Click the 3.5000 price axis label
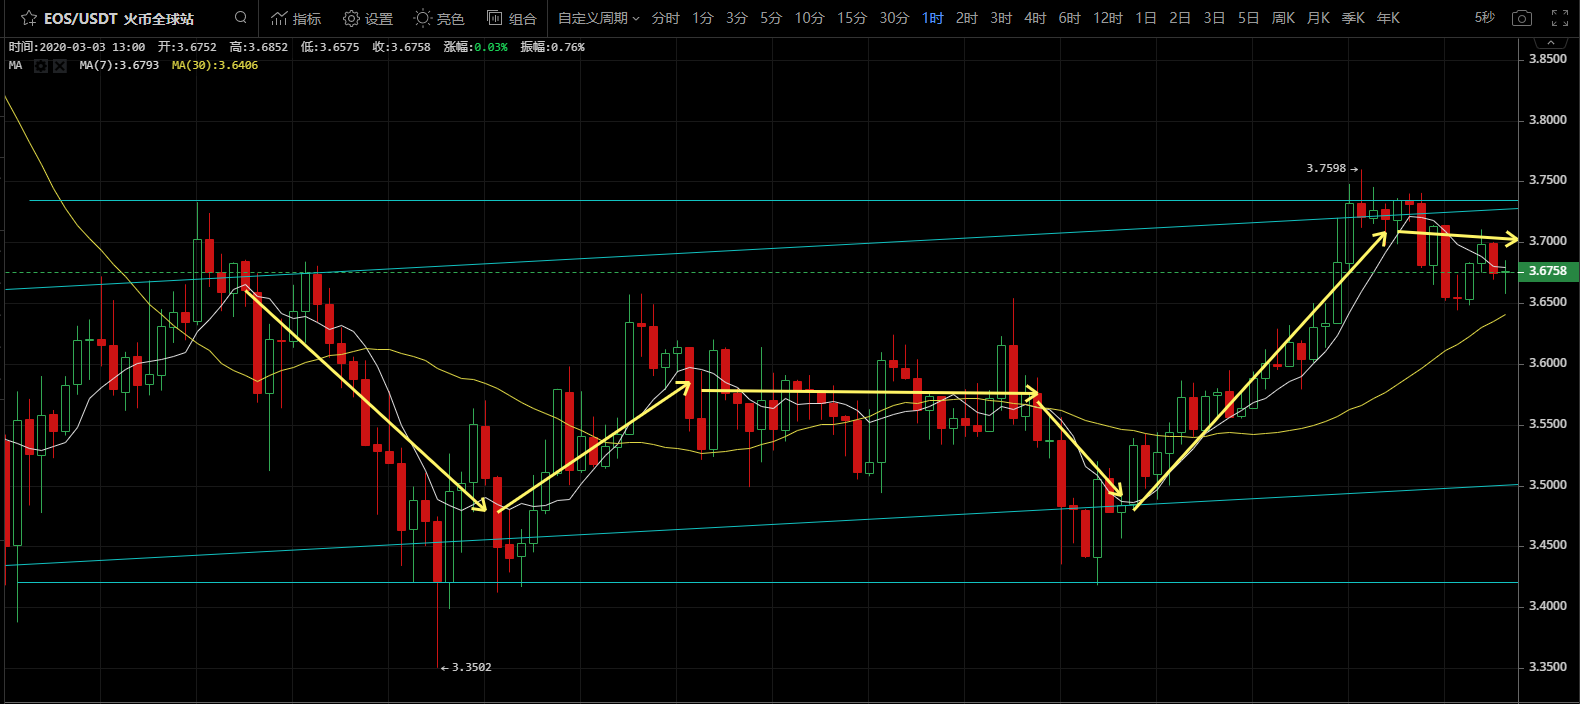 pyautogui.click(x=1548, y=485)
